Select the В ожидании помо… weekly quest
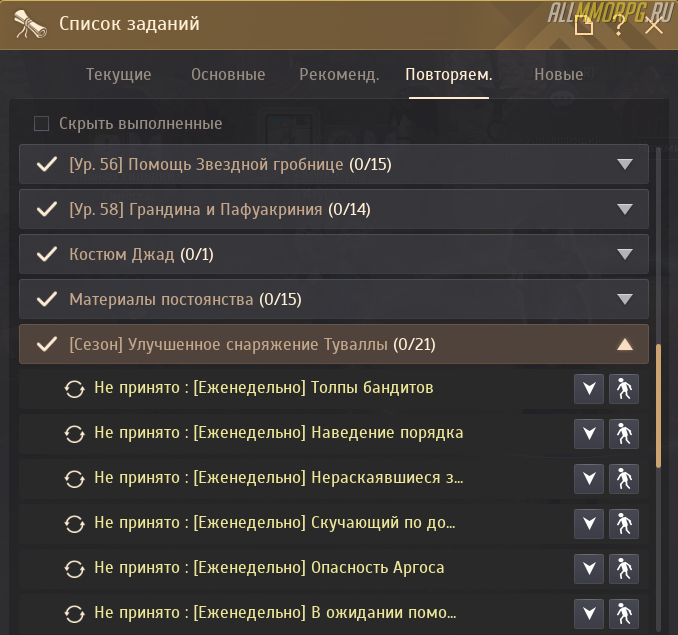 pos(275,613)
